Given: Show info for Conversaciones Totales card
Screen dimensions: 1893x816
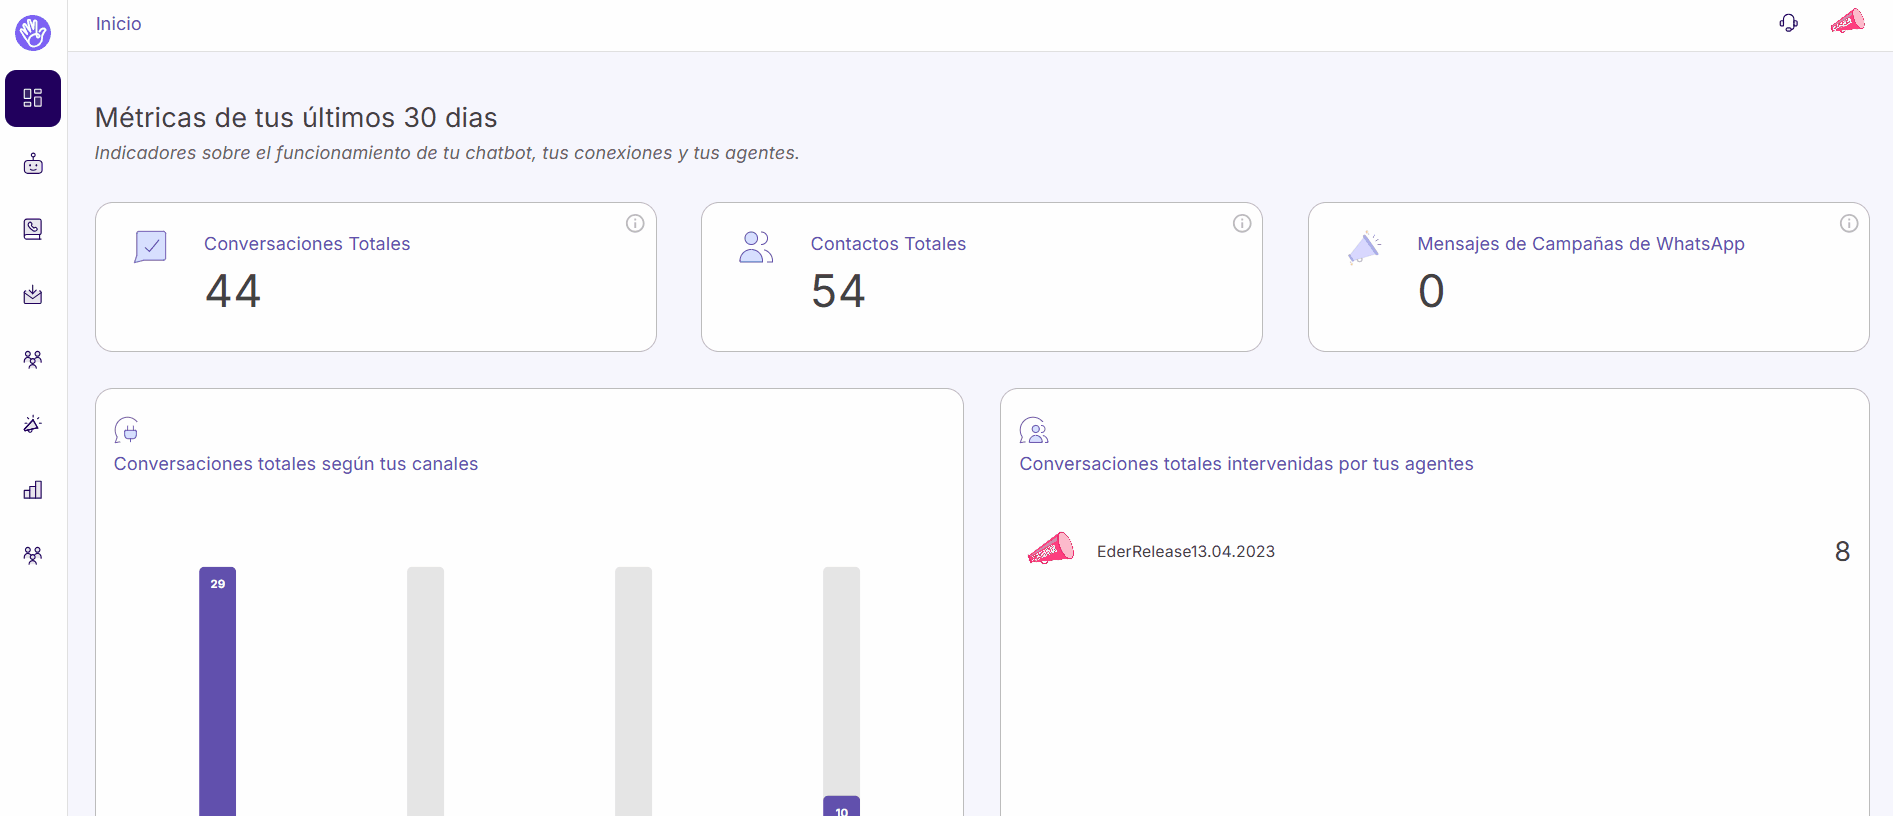Looking at the screenshot, I should (635, 223).
